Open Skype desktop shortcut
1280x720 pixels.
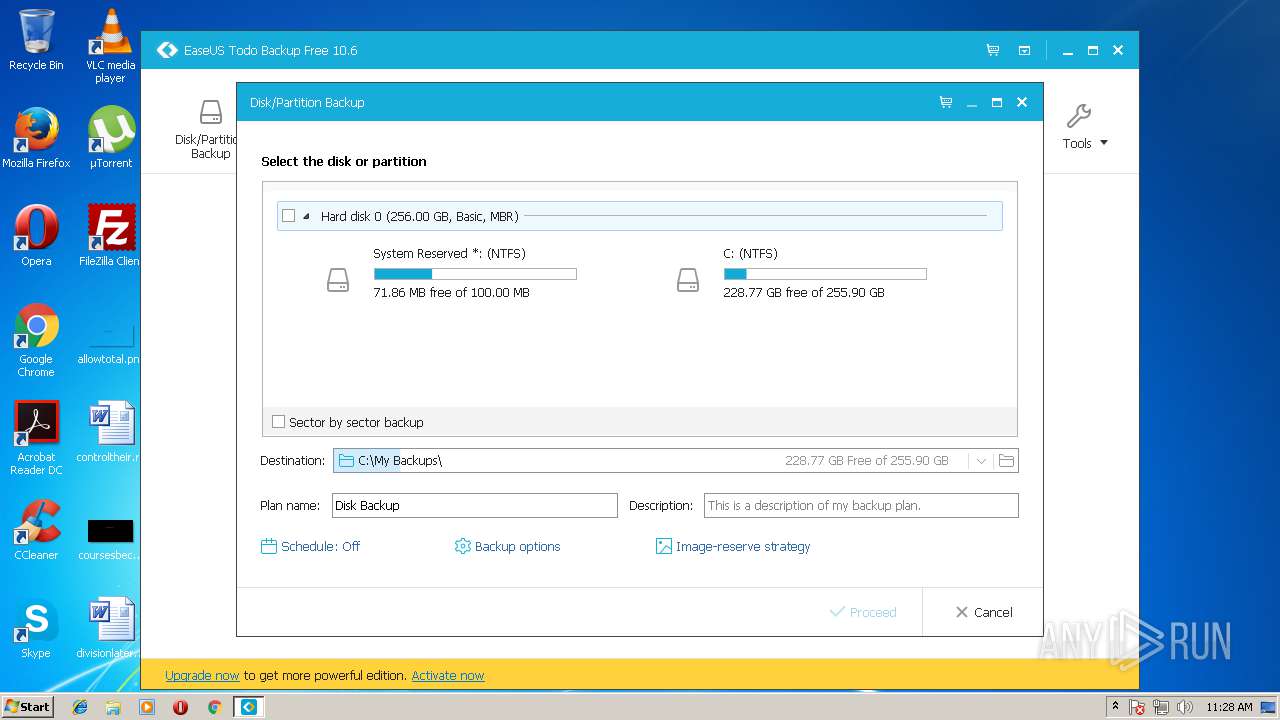point(36,628)
